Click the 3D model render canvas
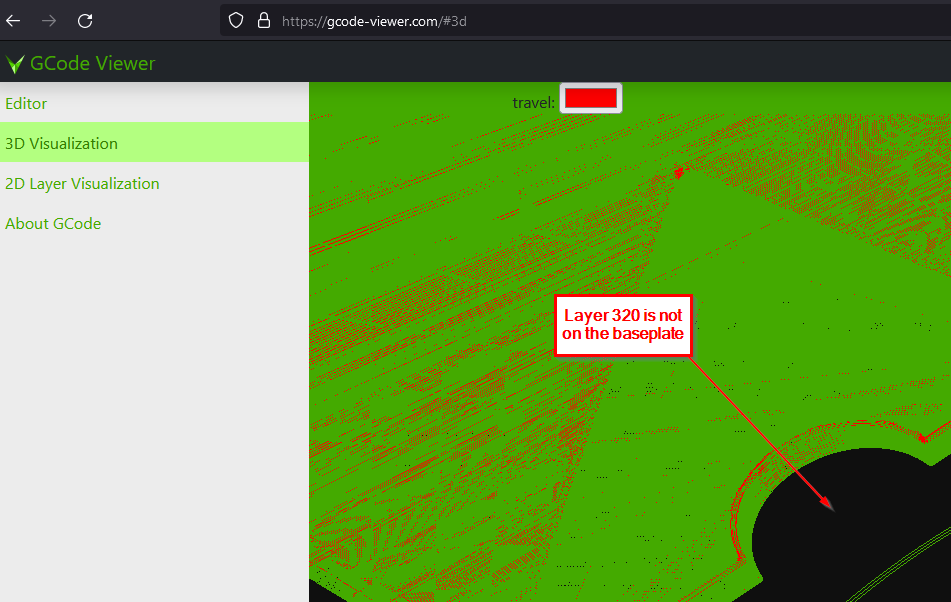 click(630, 358)
